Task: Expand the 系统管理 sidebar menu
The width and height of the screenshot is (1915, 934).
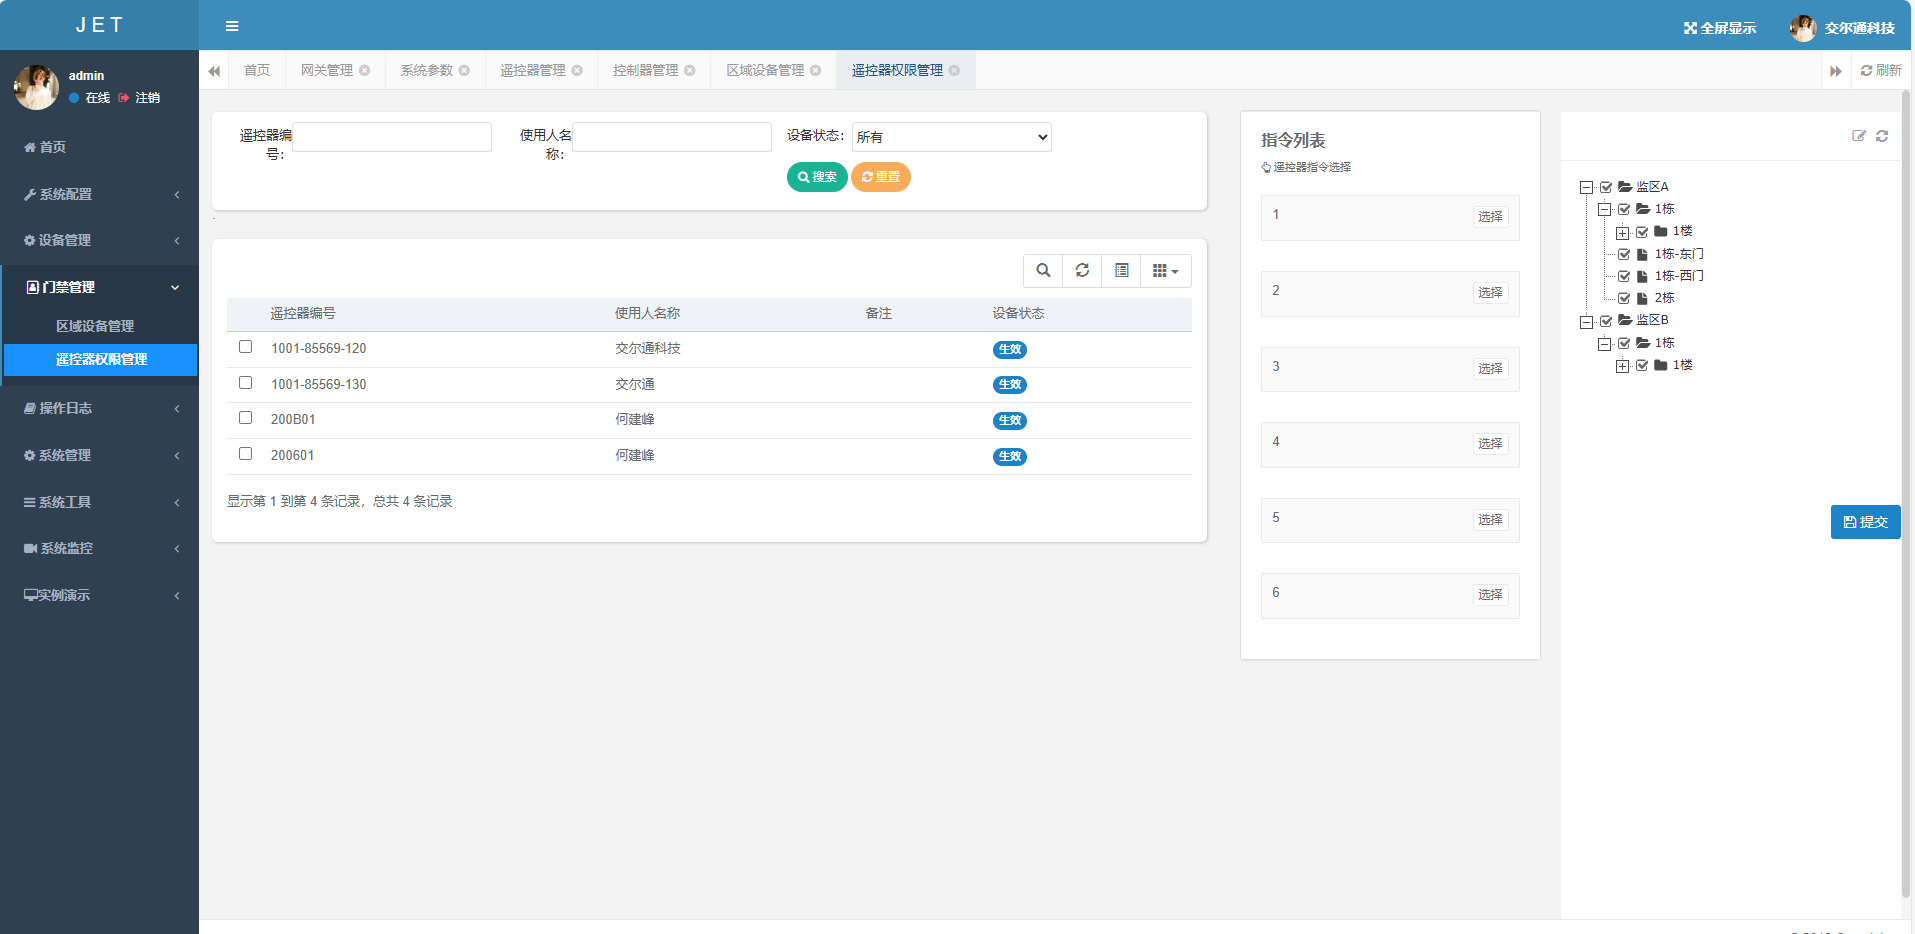Action: (x=100, y=455)
